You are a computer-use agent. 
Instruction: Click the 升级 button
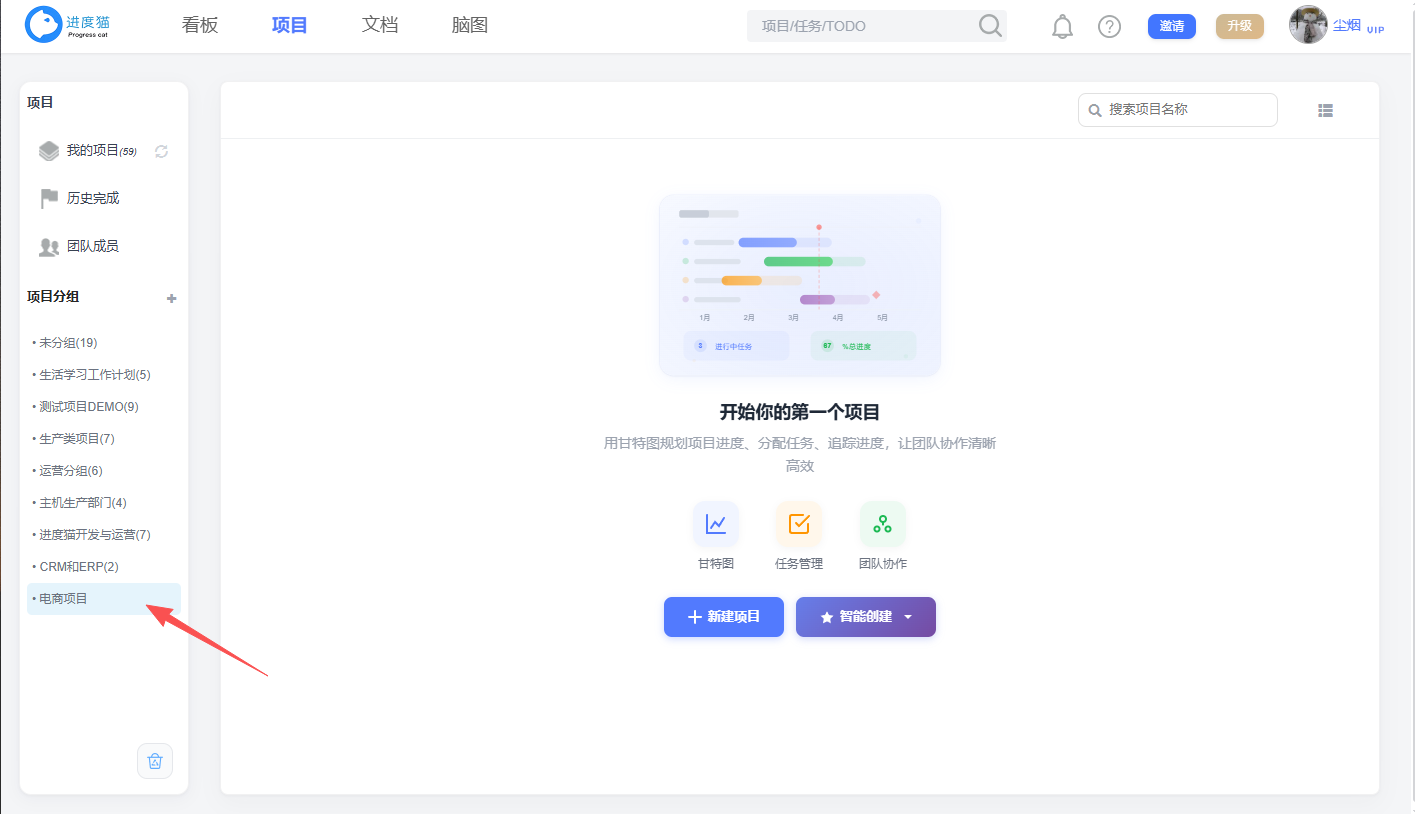tap(1240, 26)
